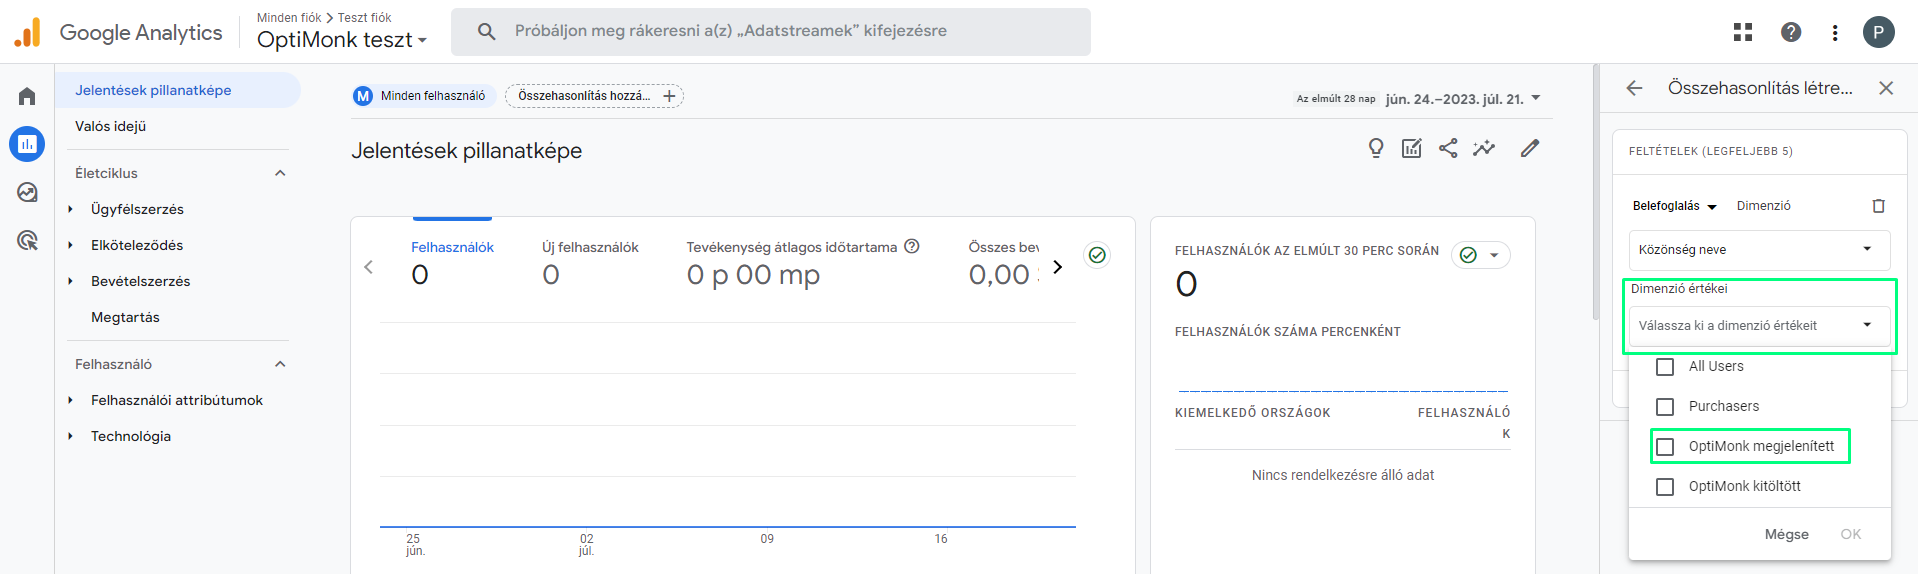This screenshot has height=574, width=1918.
Task: Click in the search input field
Action: (x=770, y=32)
